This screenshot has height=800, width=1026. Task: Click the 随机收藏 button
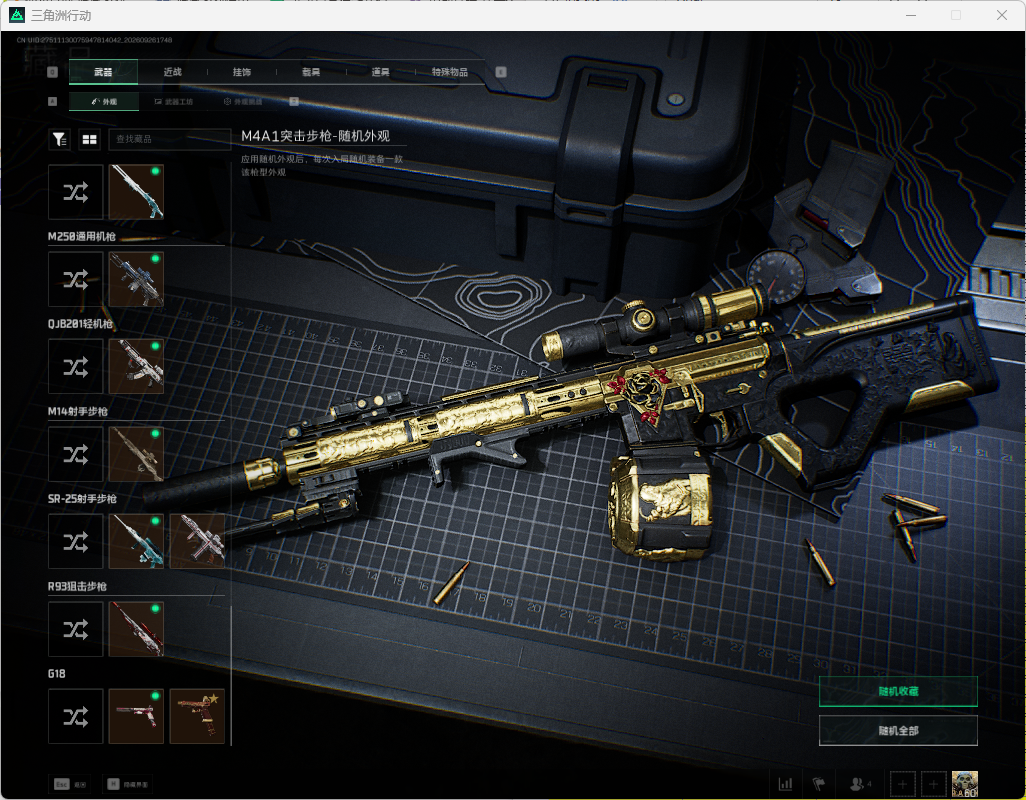tap(898, 691)
